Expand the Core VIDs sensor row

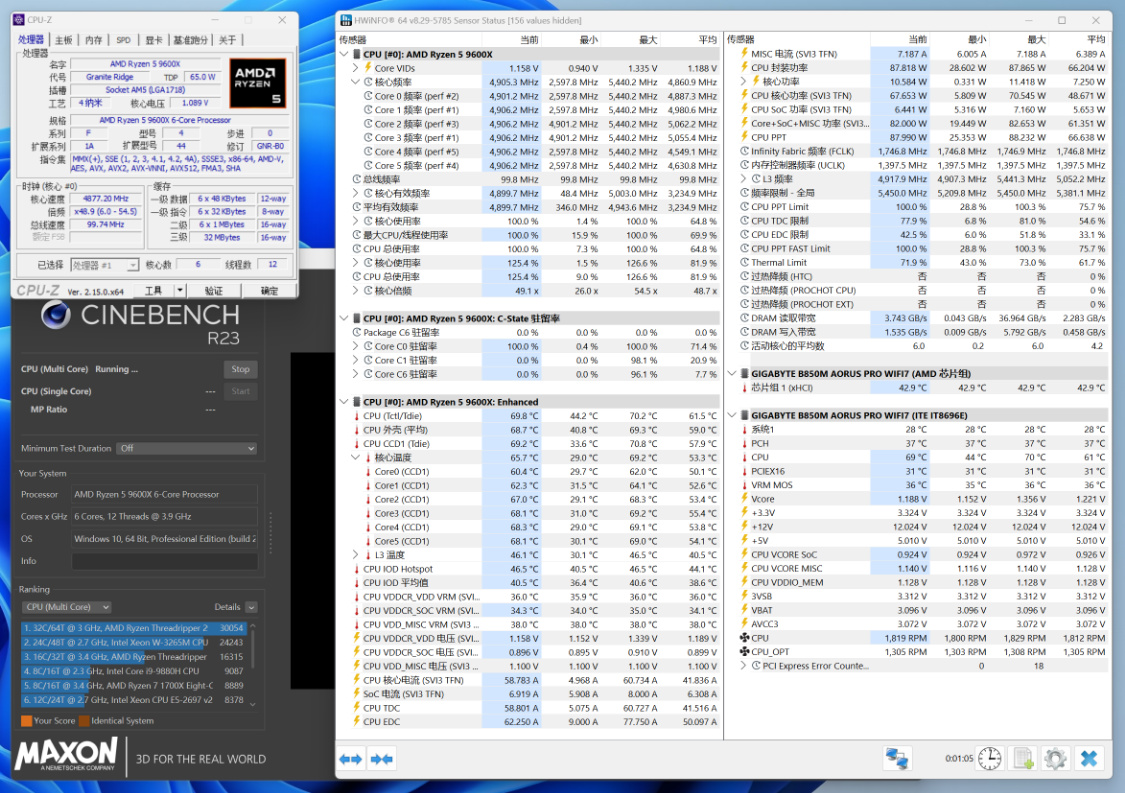click(x=356, y=68)
